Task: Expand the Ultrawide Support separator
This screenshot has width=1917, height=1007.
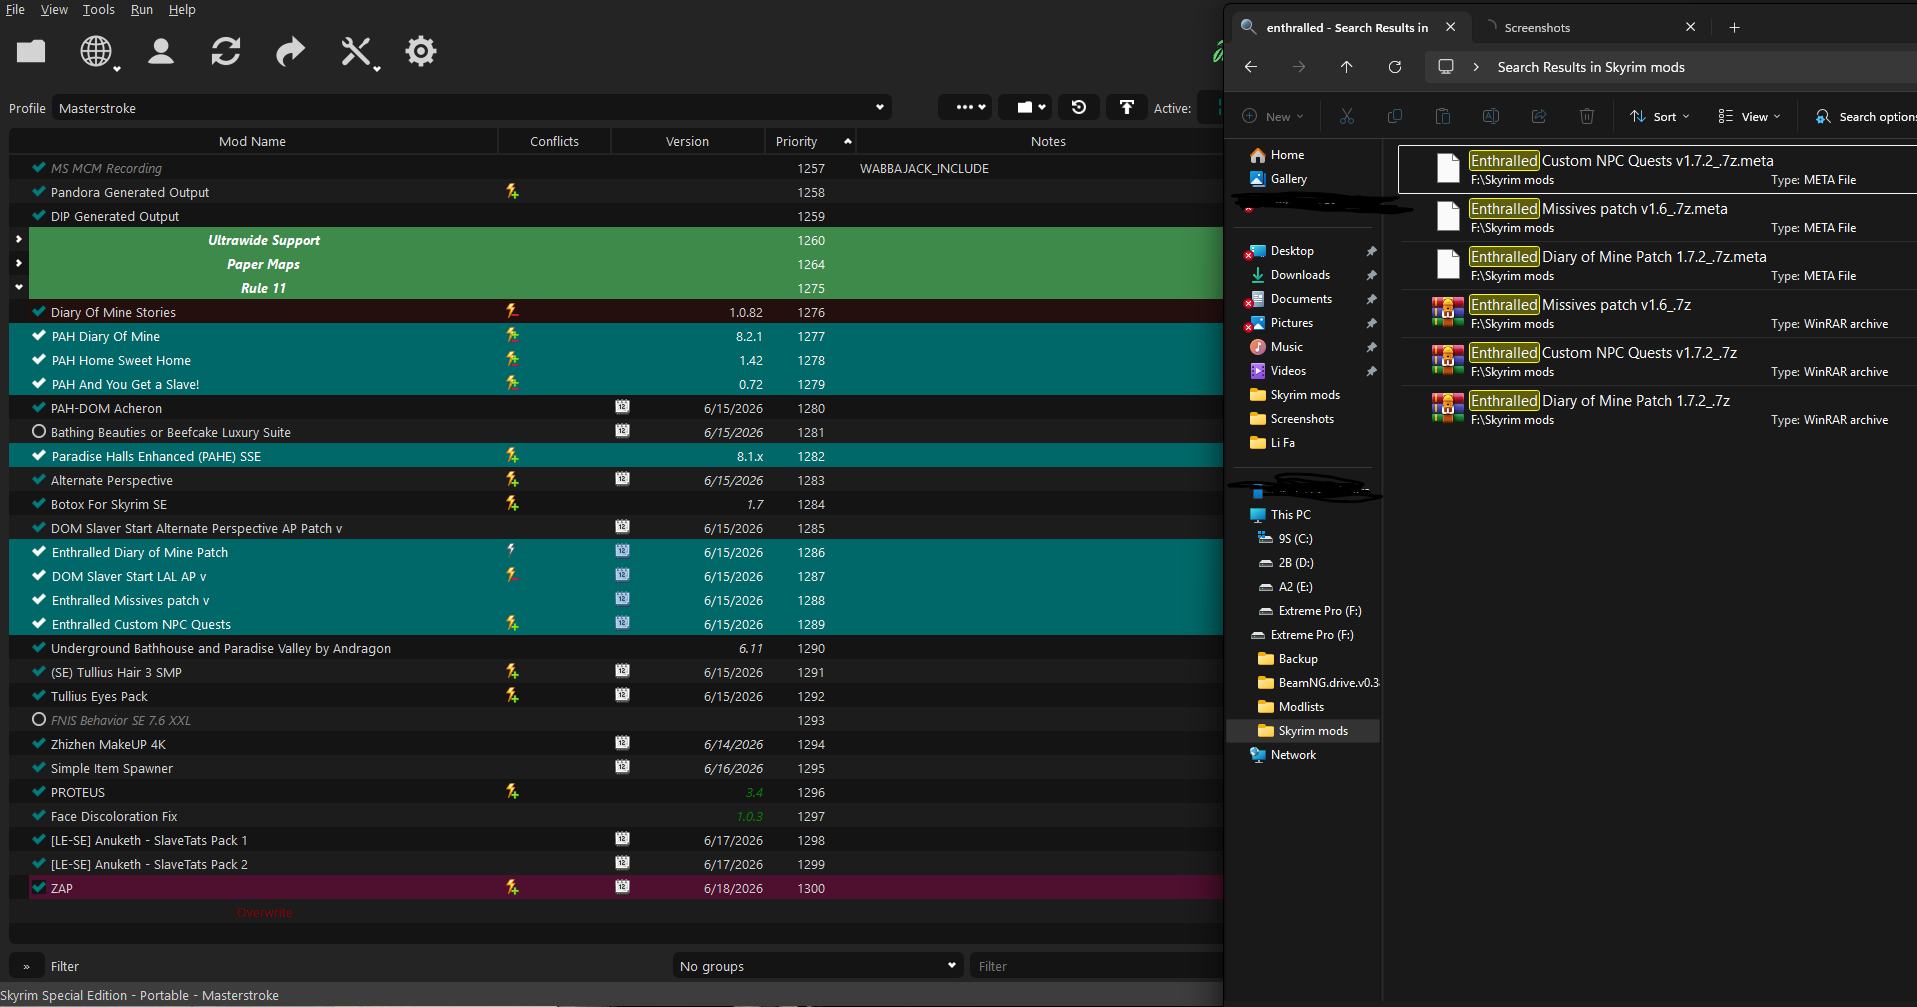Action: point(18,240)
